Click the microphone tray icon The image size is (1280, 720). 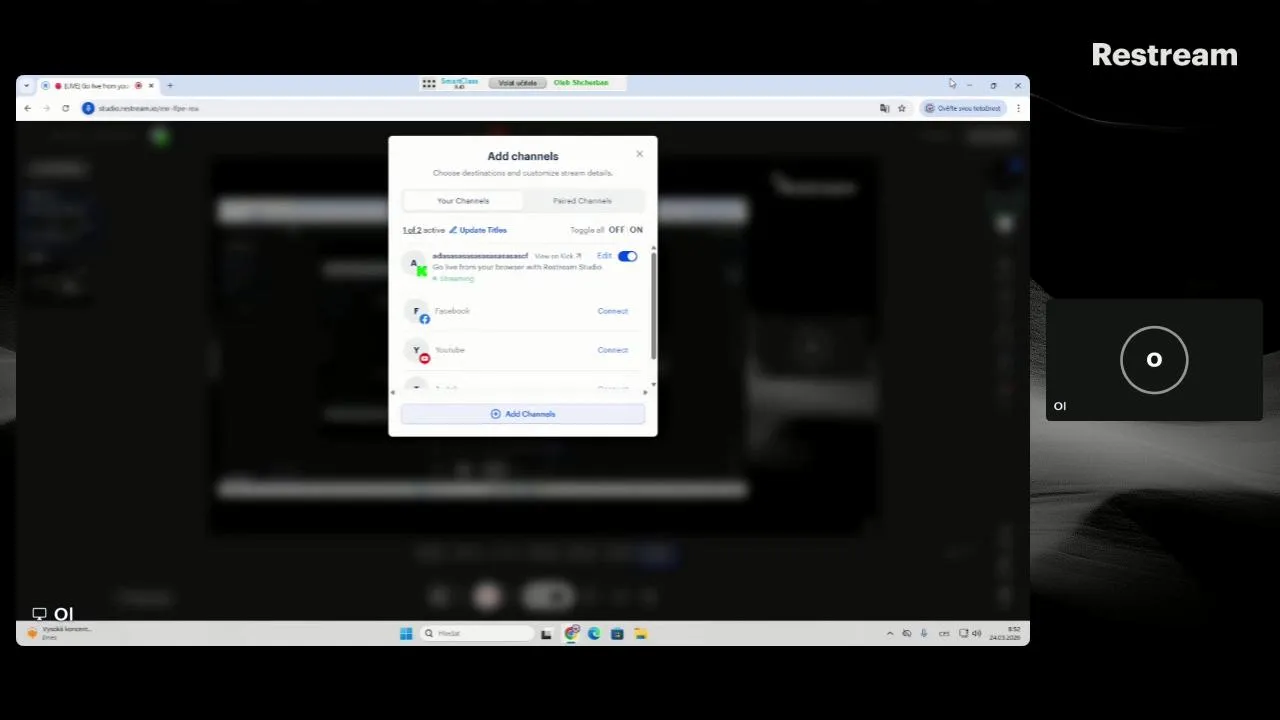[924, 633]
